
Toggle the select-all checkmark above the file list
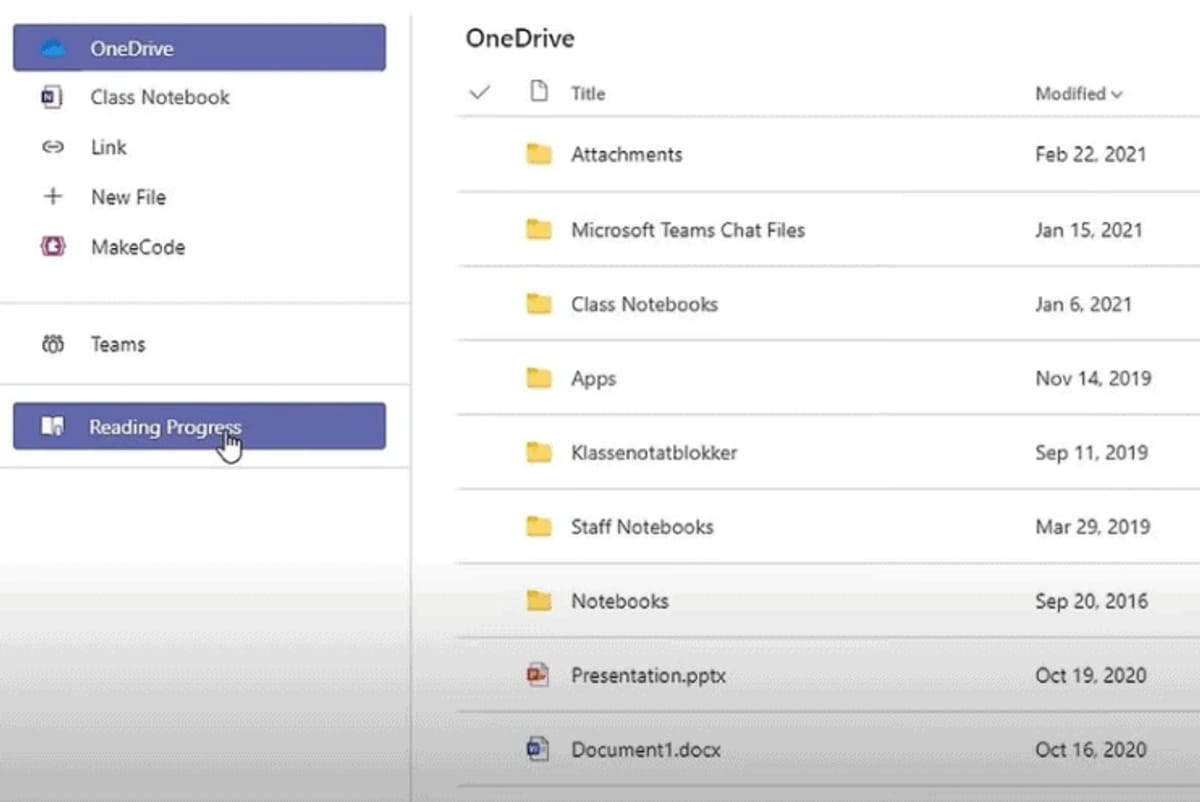tap(479, 92)
